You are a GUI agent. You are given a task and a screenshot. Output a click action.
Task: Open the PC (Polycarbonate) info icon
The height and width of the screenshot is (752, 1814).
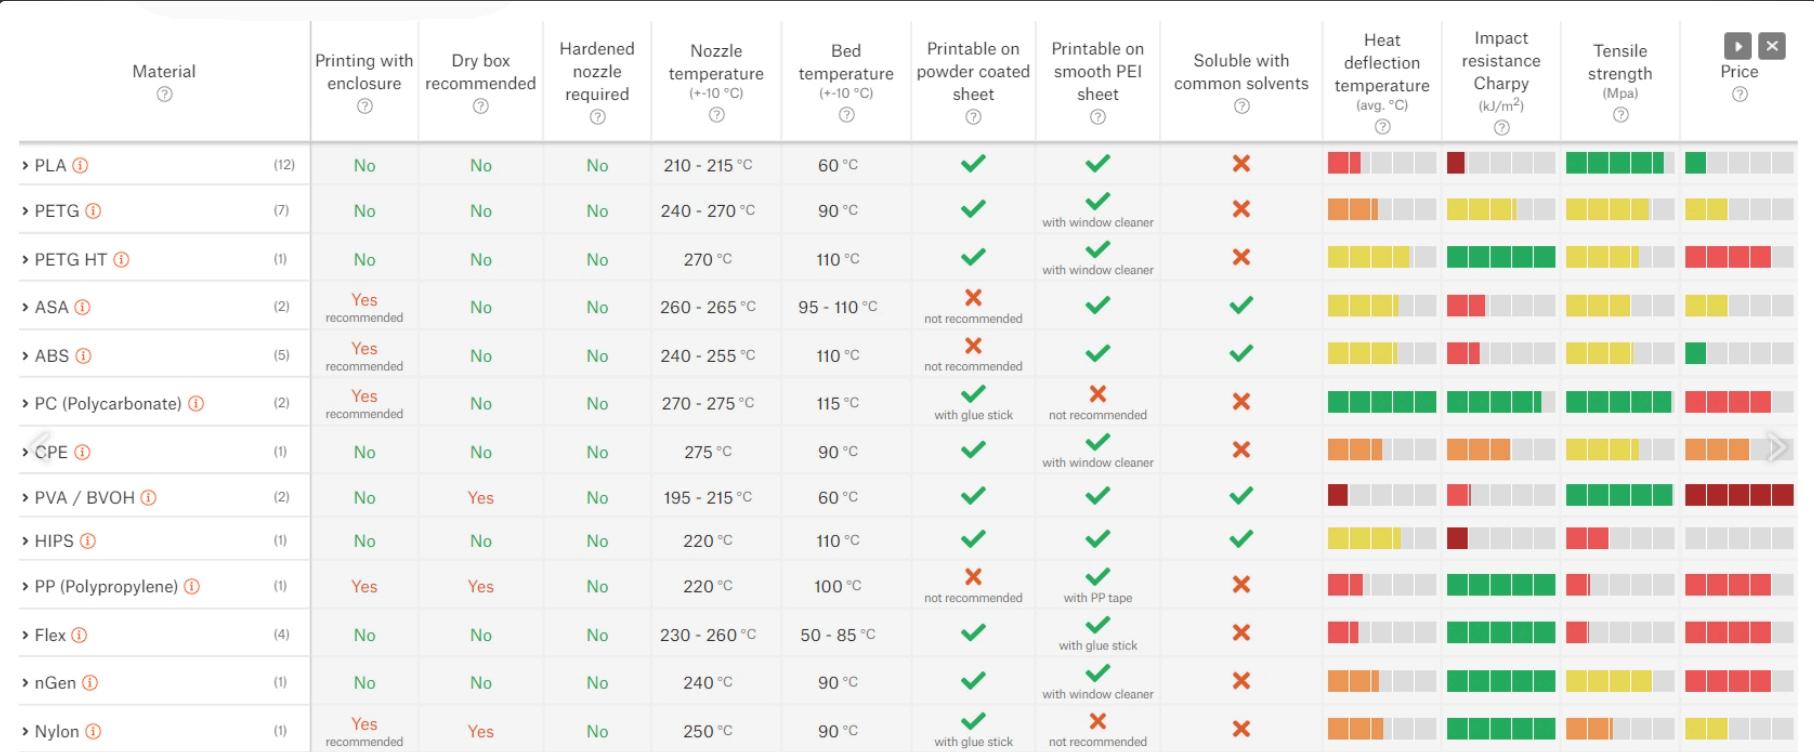click(x=196, y=404)
